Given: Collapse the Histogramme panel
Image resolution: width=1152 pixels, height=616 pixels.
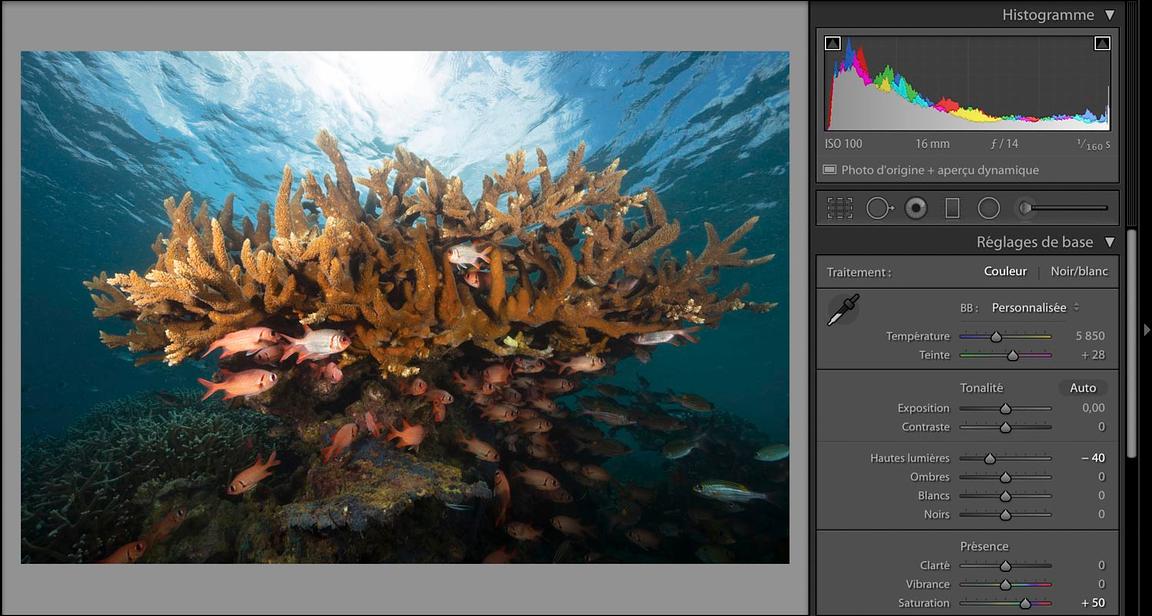Looking at the screenshot, I should [x=1109, y=15].
